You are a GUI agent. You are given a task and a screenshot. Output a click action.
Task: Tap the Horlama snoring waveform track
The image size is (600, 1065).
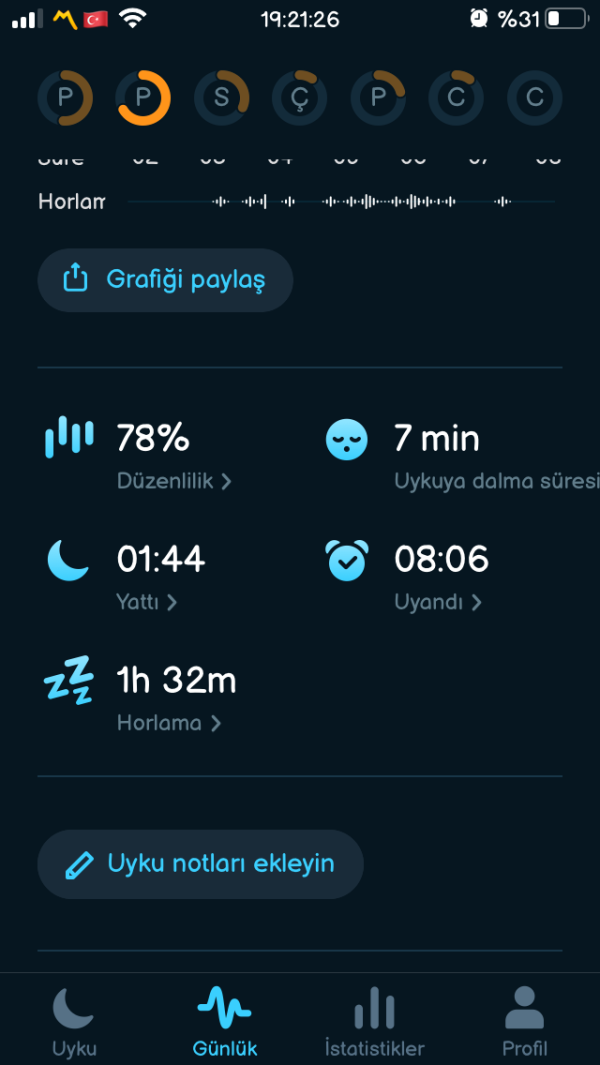[340, 201]
